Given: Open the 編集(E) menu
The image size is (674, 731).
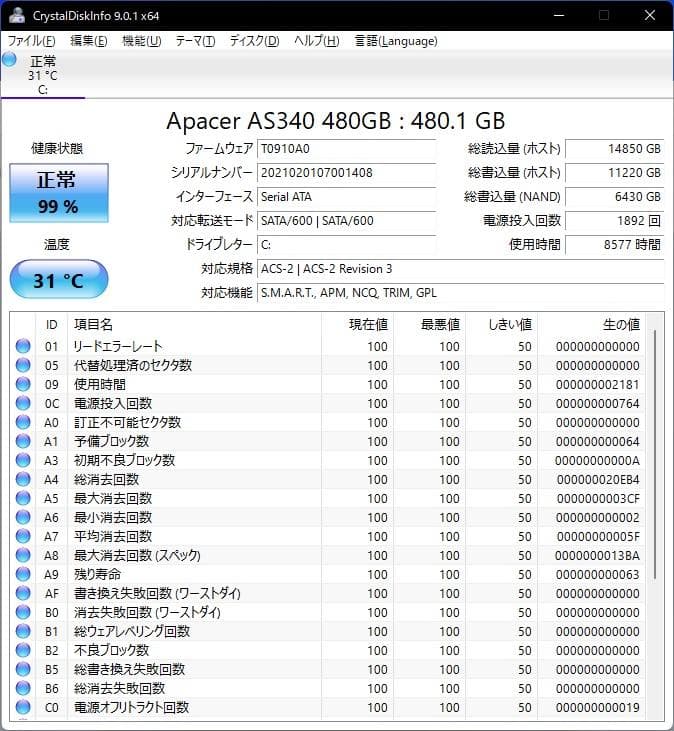Looking at the screenshot, I should pos(89,41).
